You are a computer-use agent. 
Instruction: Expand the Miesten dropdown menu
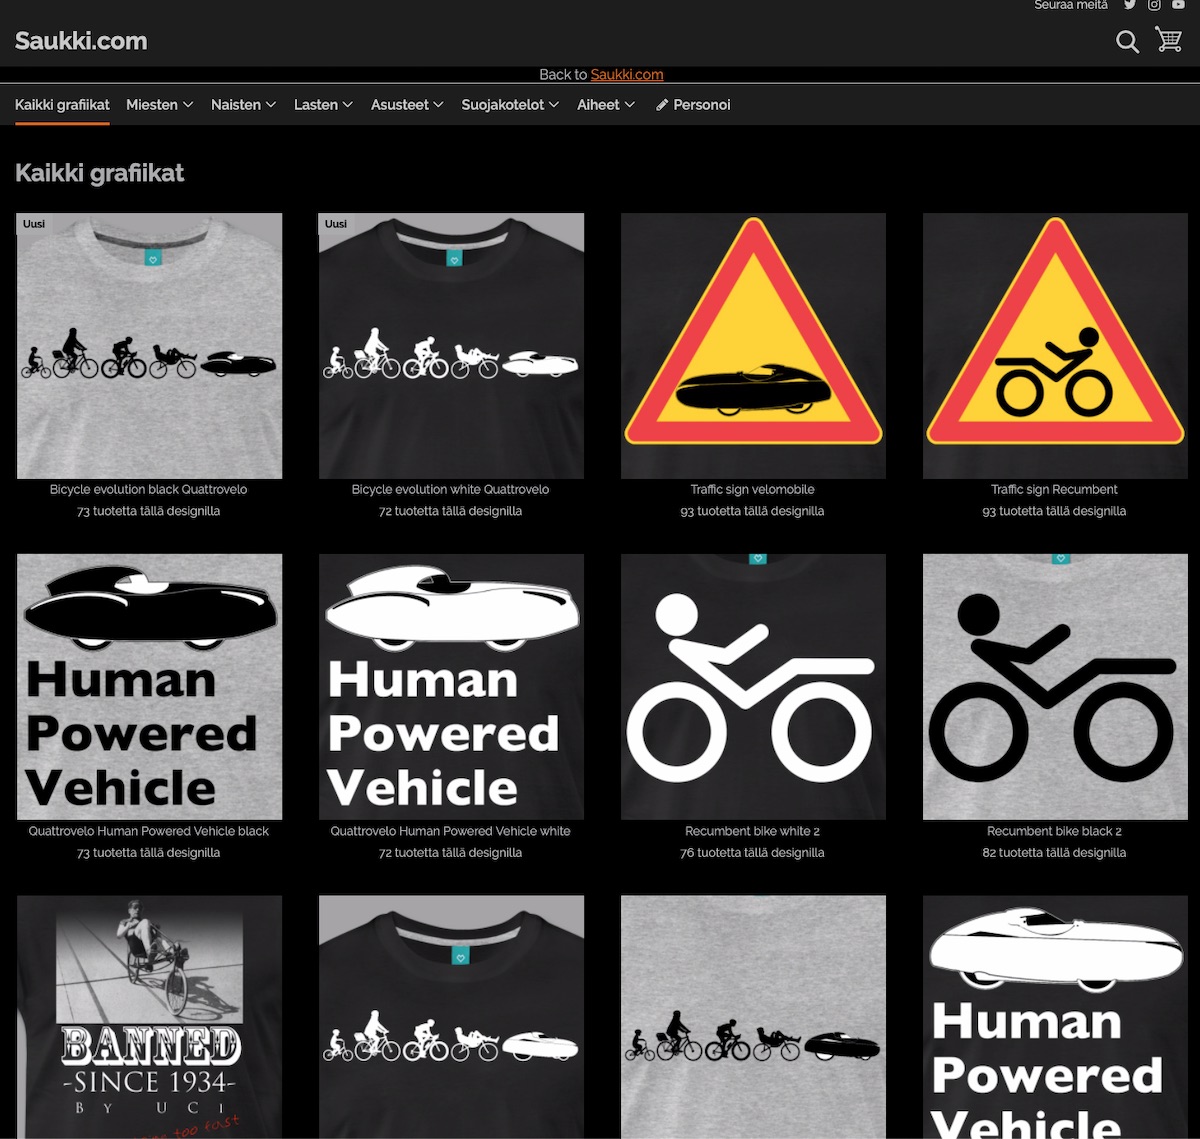point(159,105)
